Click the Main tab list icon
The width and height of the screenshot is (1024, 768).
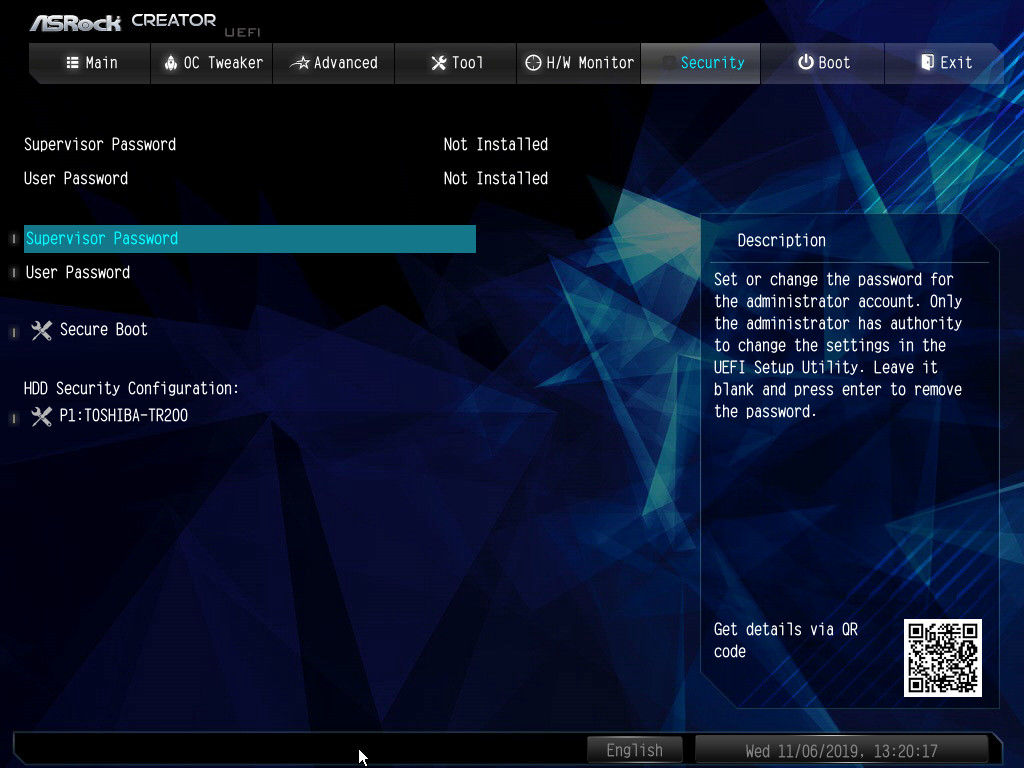(72, 62)
